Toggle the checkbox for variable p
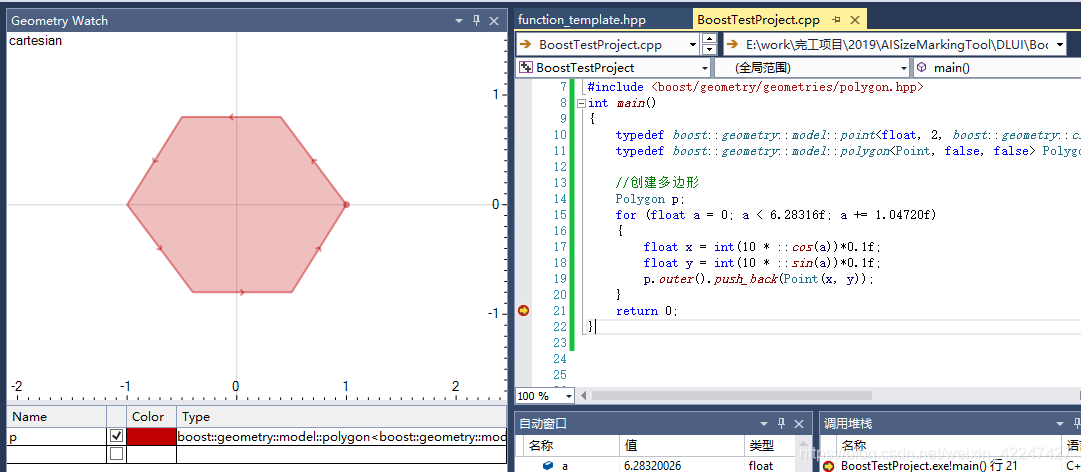 [x=117, y=436]
